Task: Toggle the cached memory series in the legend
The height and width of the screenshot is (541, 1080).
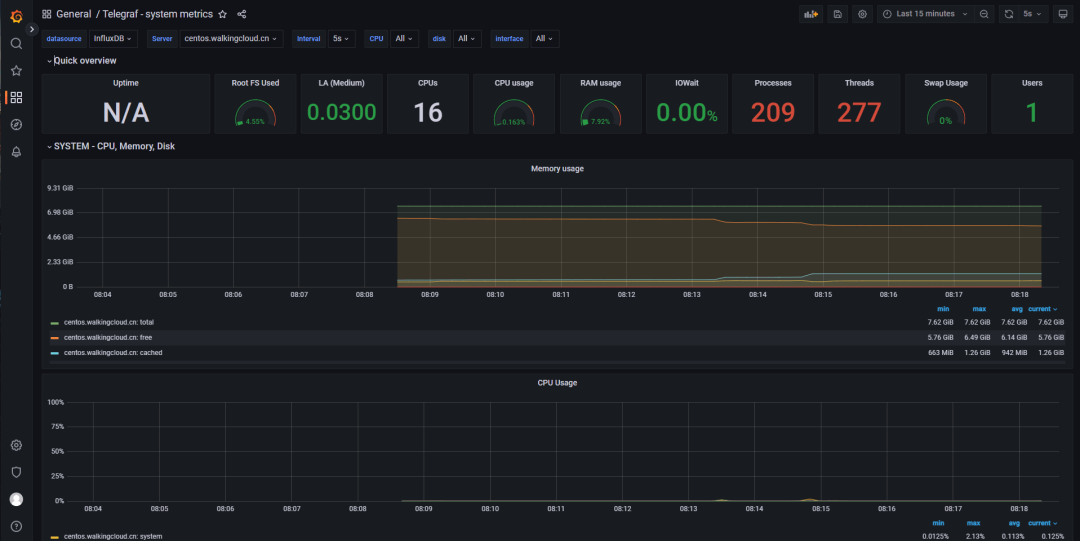Action: 112,353
